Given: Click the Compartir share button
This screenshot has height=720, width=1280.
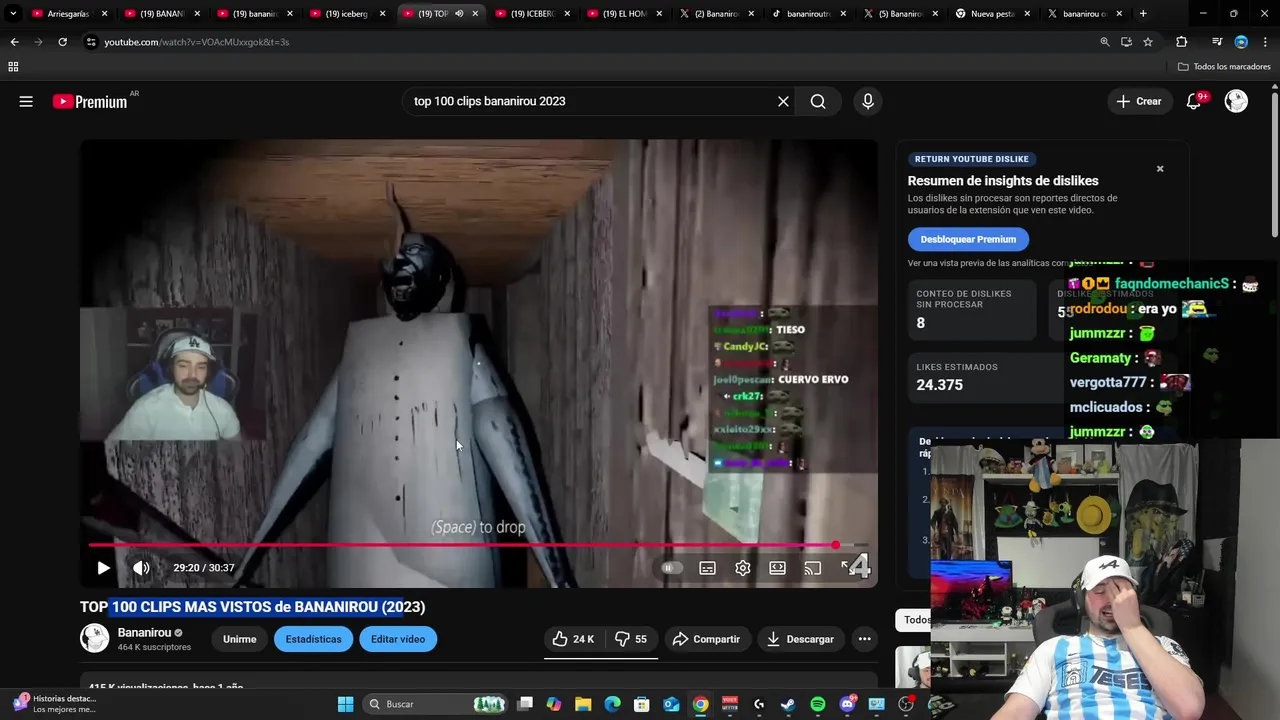Looking at the screenshot, I should 706,639.
